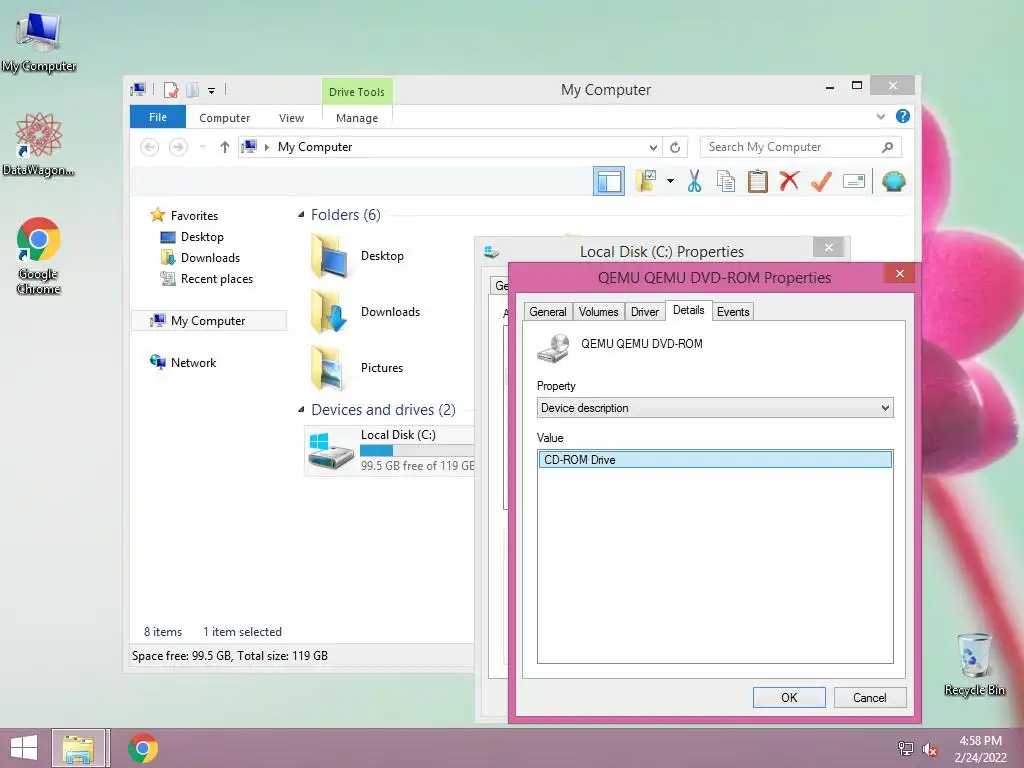Select Downloads under Favorites
This screenshot has height=768, width=1024.
click(x=210, y=257)
